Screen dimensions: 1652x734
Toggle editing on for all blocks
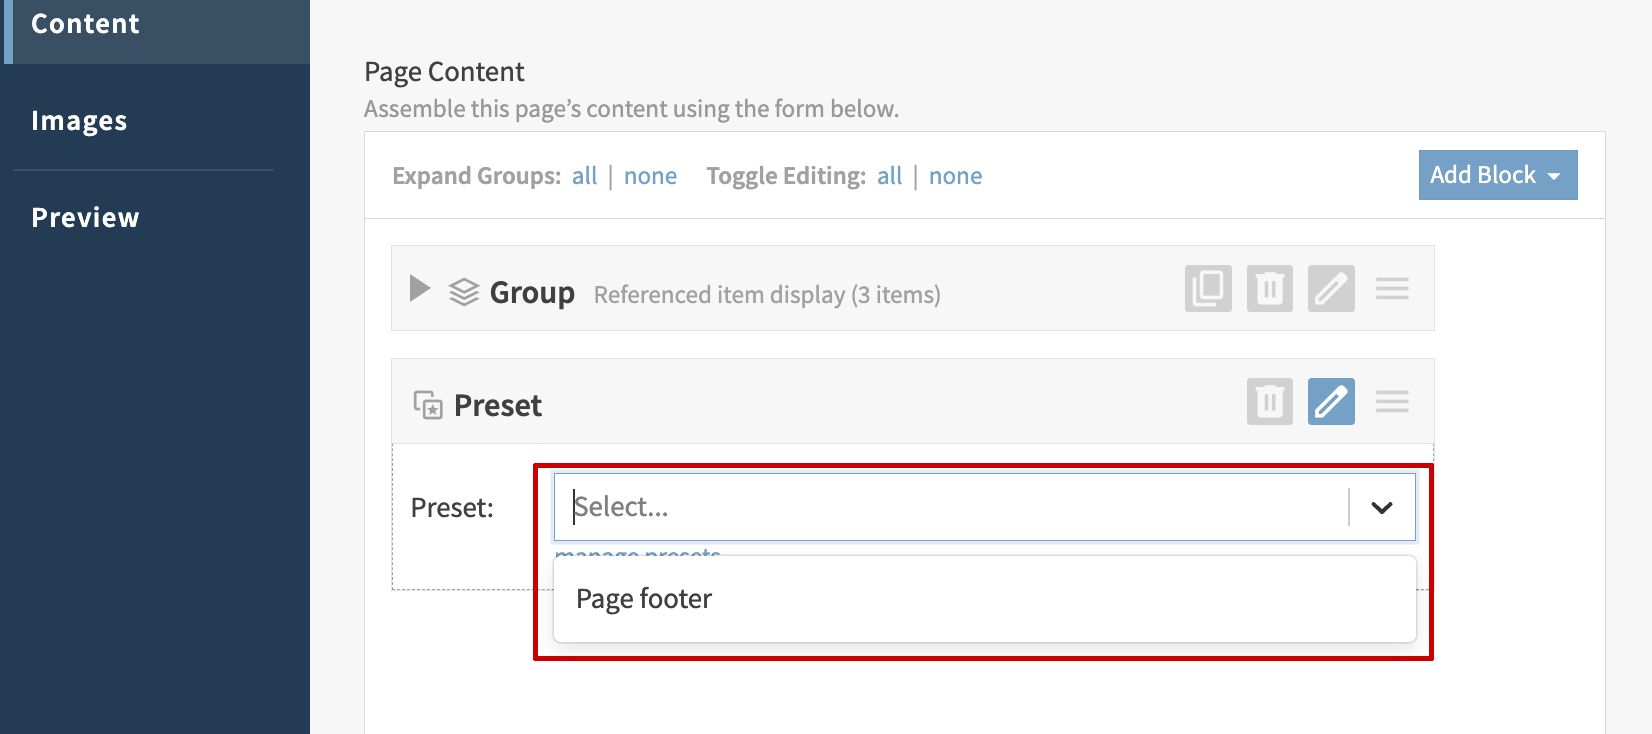tap(889, 177)
